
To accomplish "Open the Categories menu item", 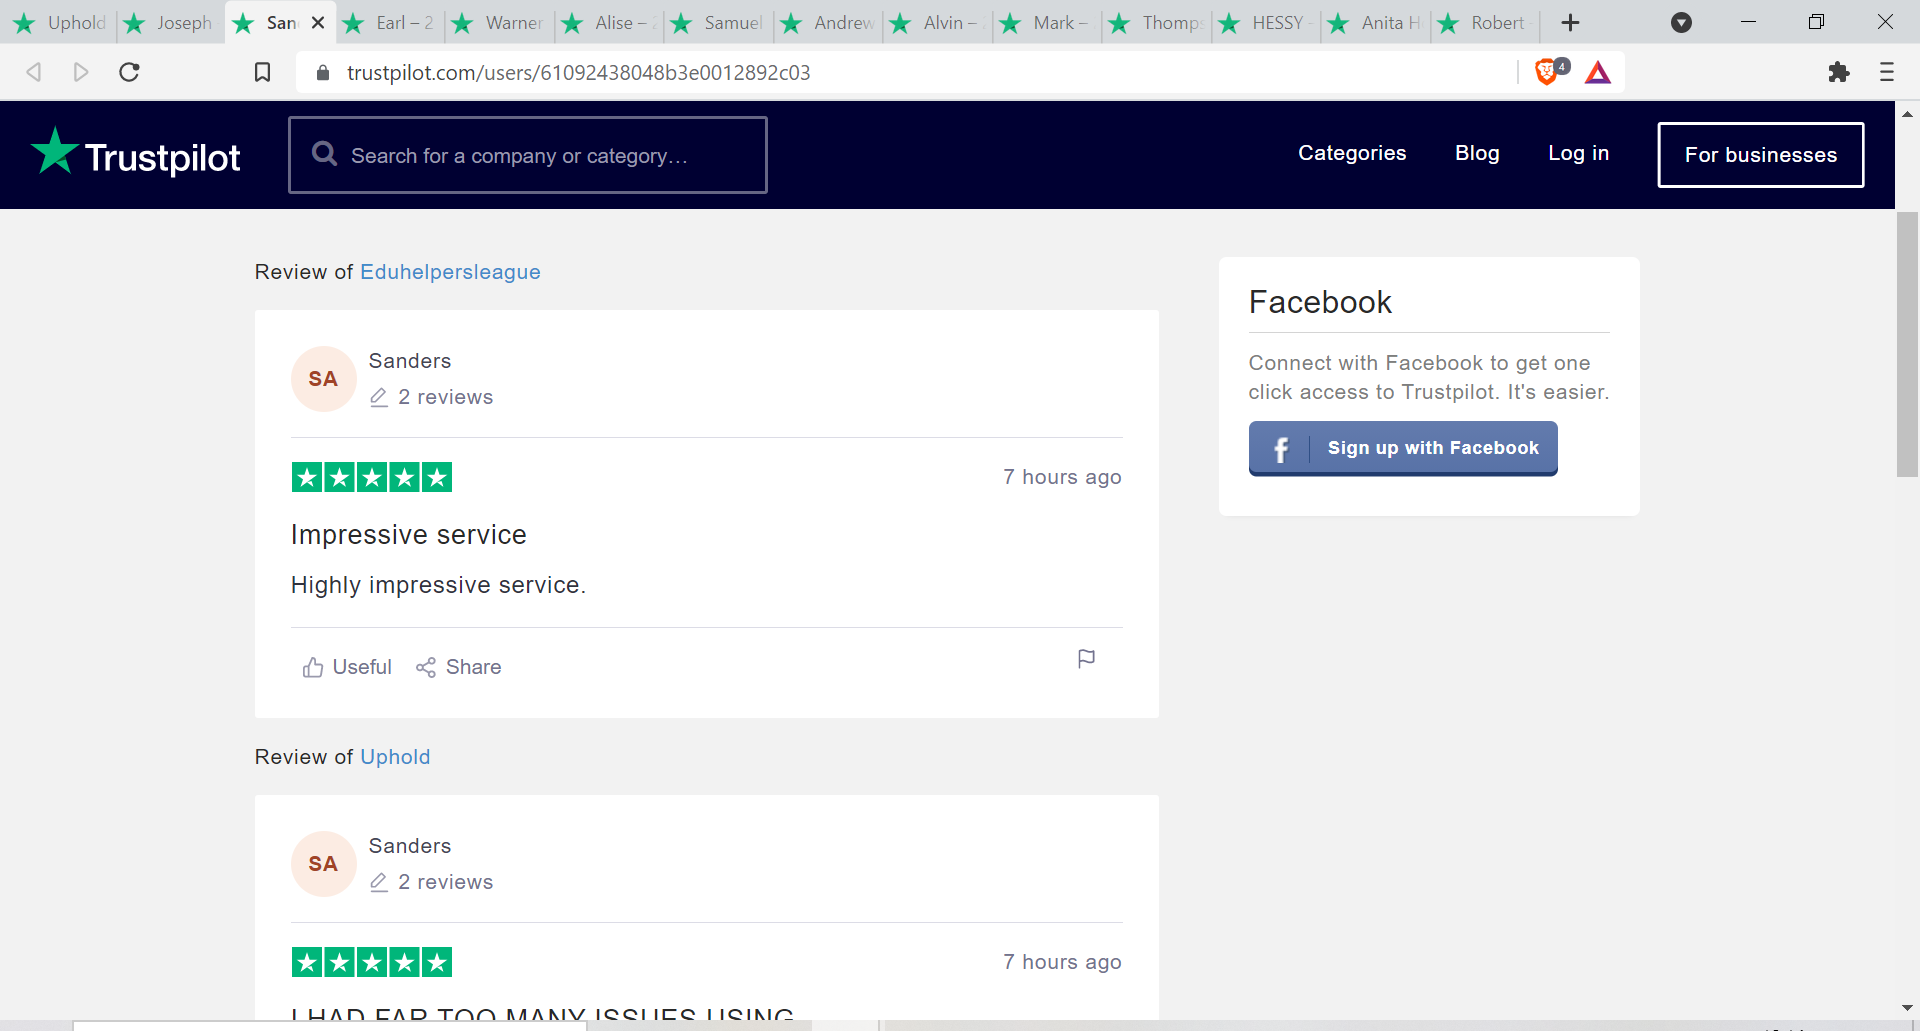I will click(x=1352, y=153).
